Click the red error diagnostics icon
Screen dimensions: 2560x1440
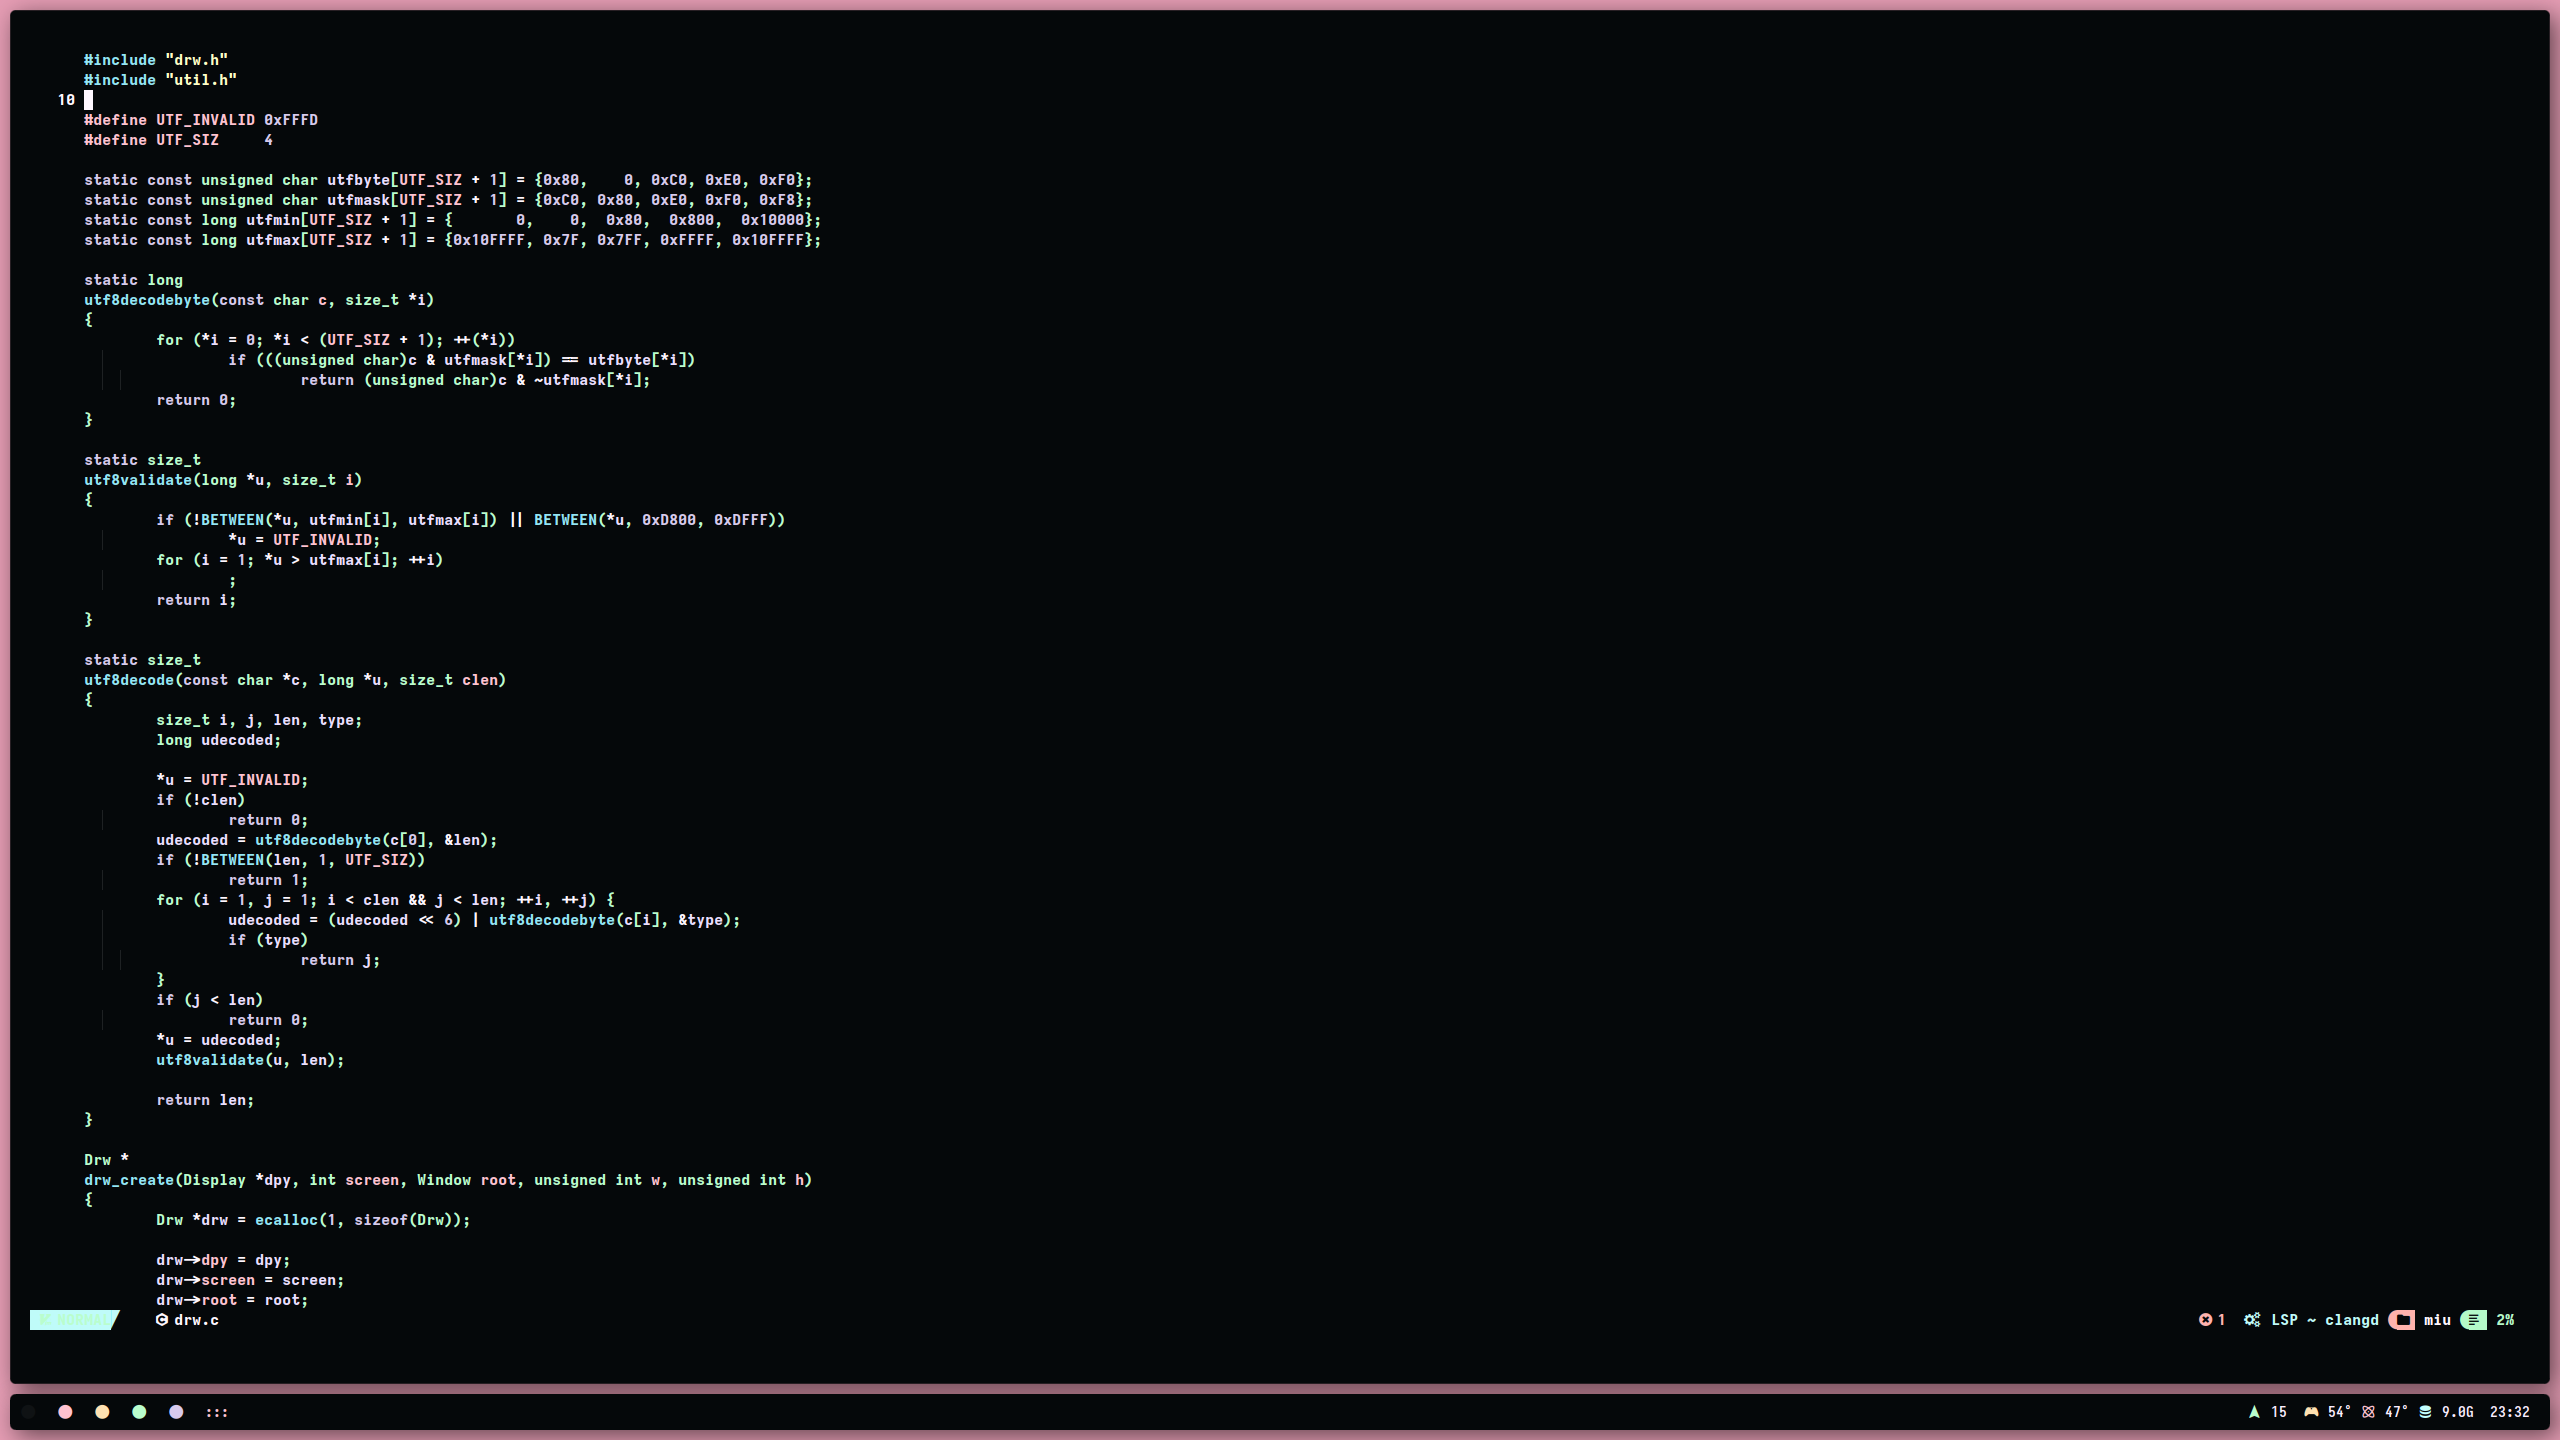click(2205, 1320)
